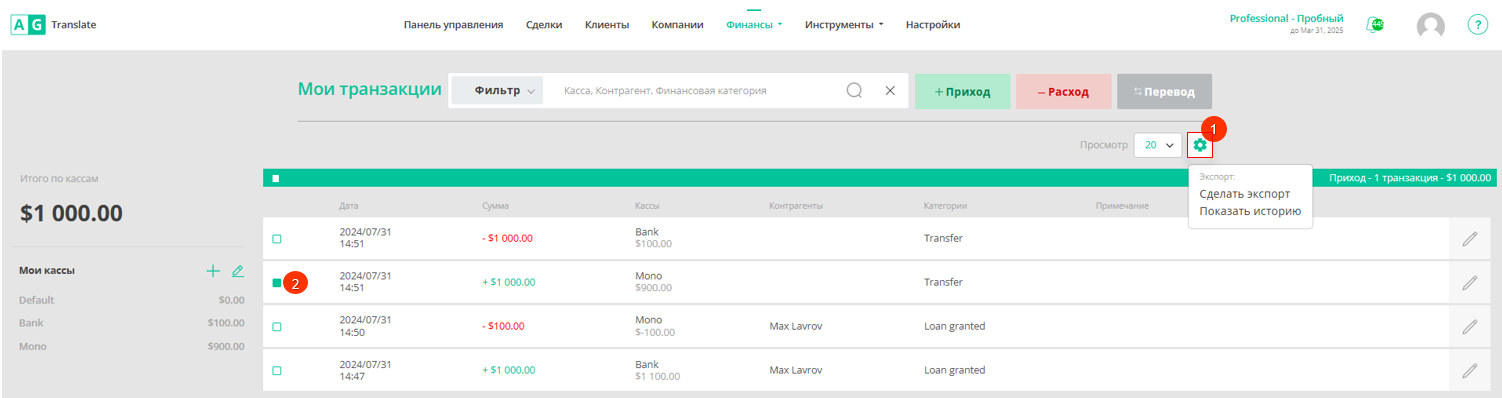Click the Перевод transfer button
The height and width of the screenshot is (398, 1502).
(1164, 91)
